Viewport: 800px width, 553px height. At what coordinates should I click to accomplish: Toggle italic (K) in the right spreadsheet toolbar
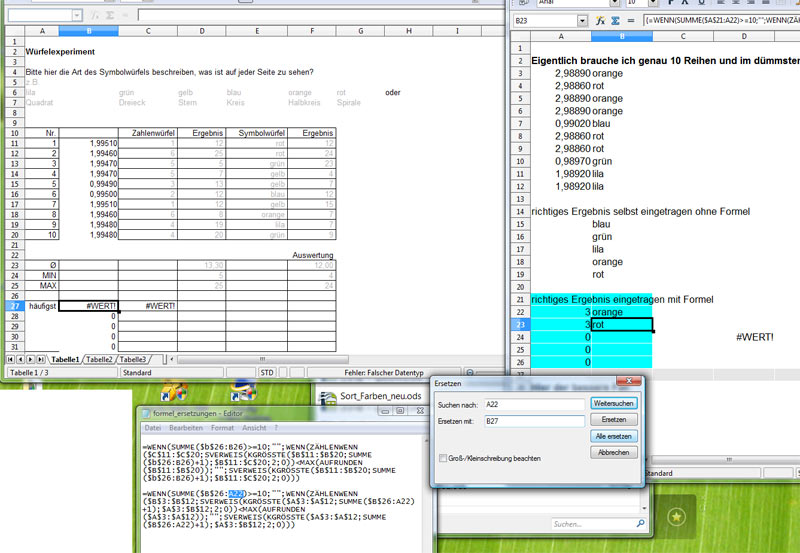pos(685,3)
